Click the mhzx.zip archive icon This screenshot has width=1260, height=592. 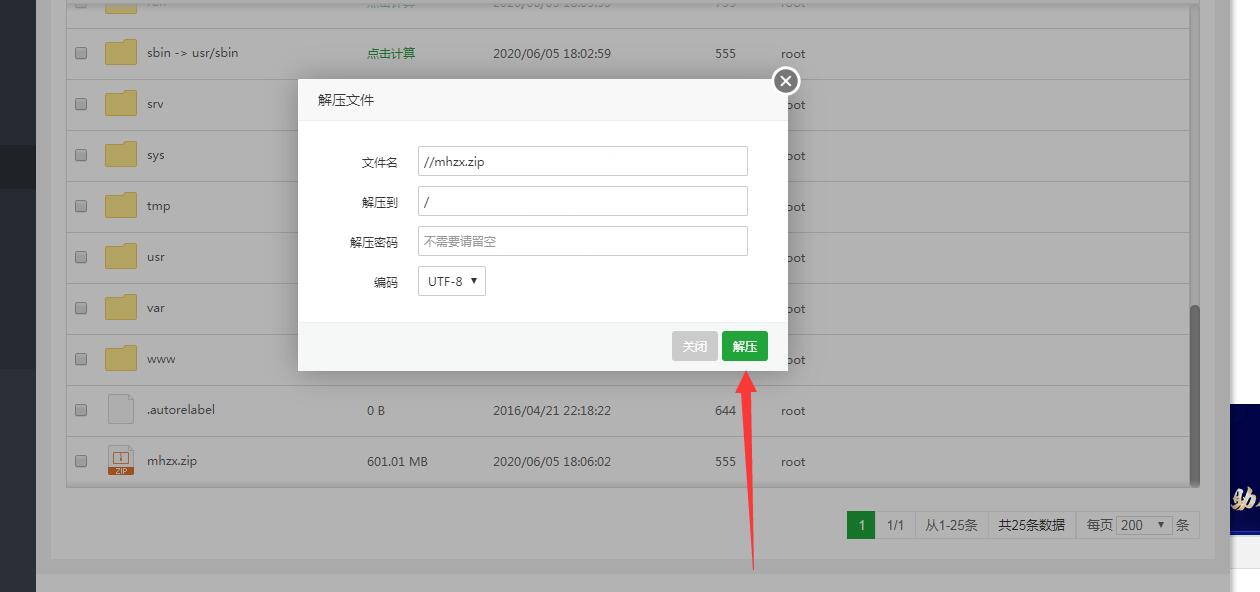(x=121, y=461)
